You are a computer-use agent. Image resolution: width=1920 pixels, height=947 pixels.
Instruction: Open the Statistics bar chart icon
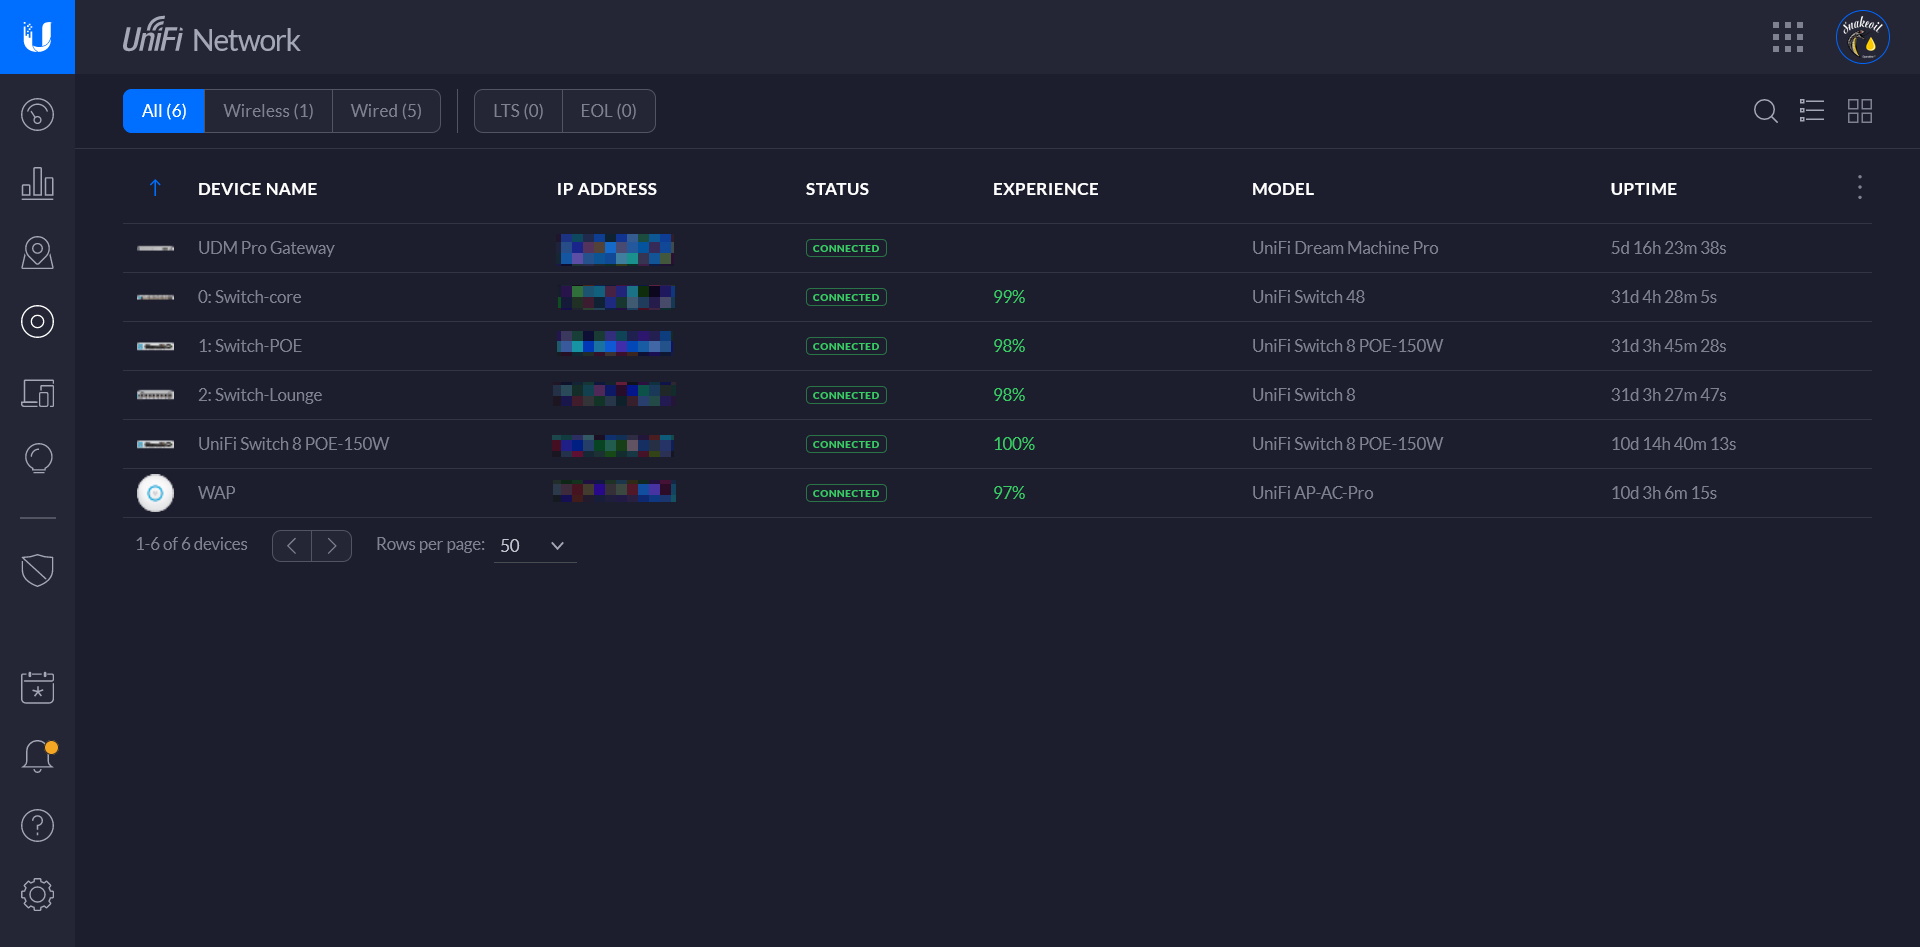click(x=37, y=183)
